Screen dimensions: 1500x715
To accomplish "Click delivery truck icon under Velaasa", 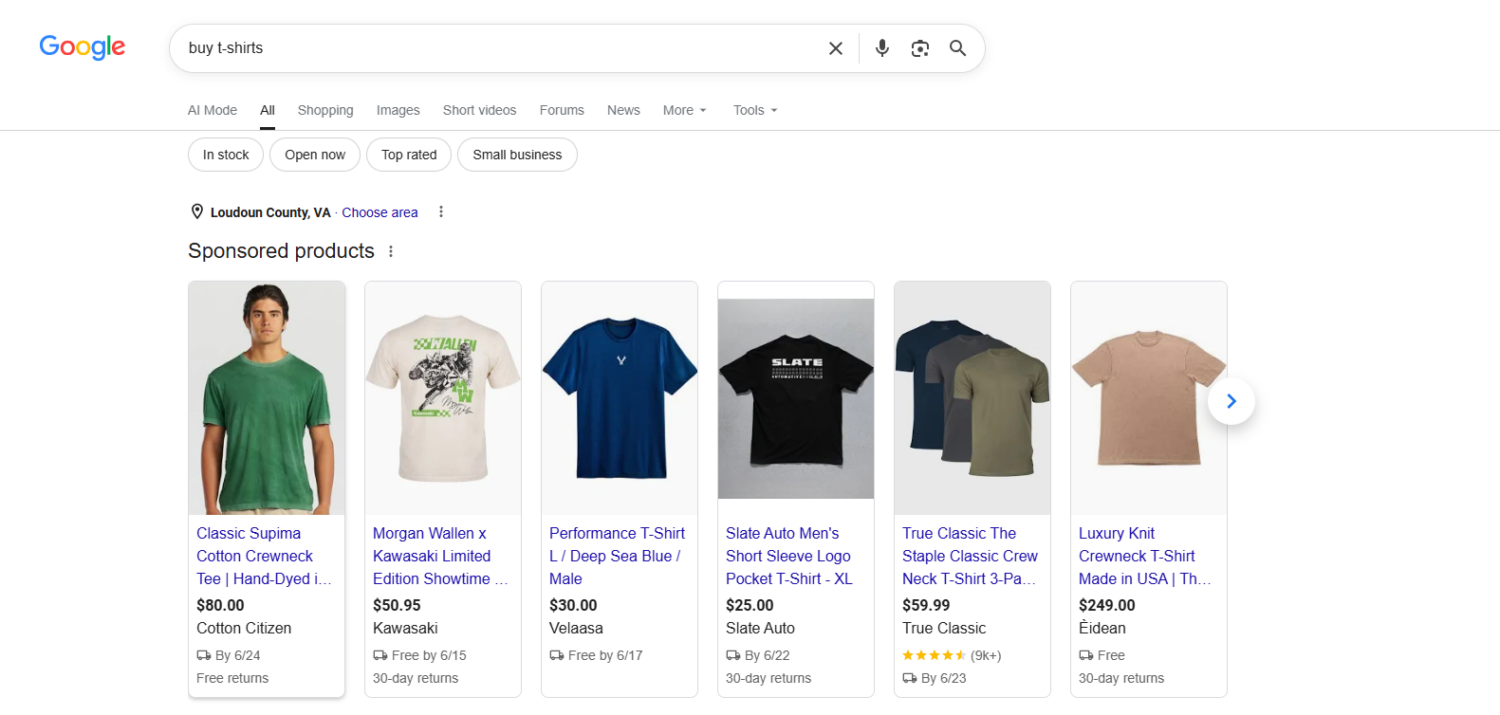I will pos(557,656).
